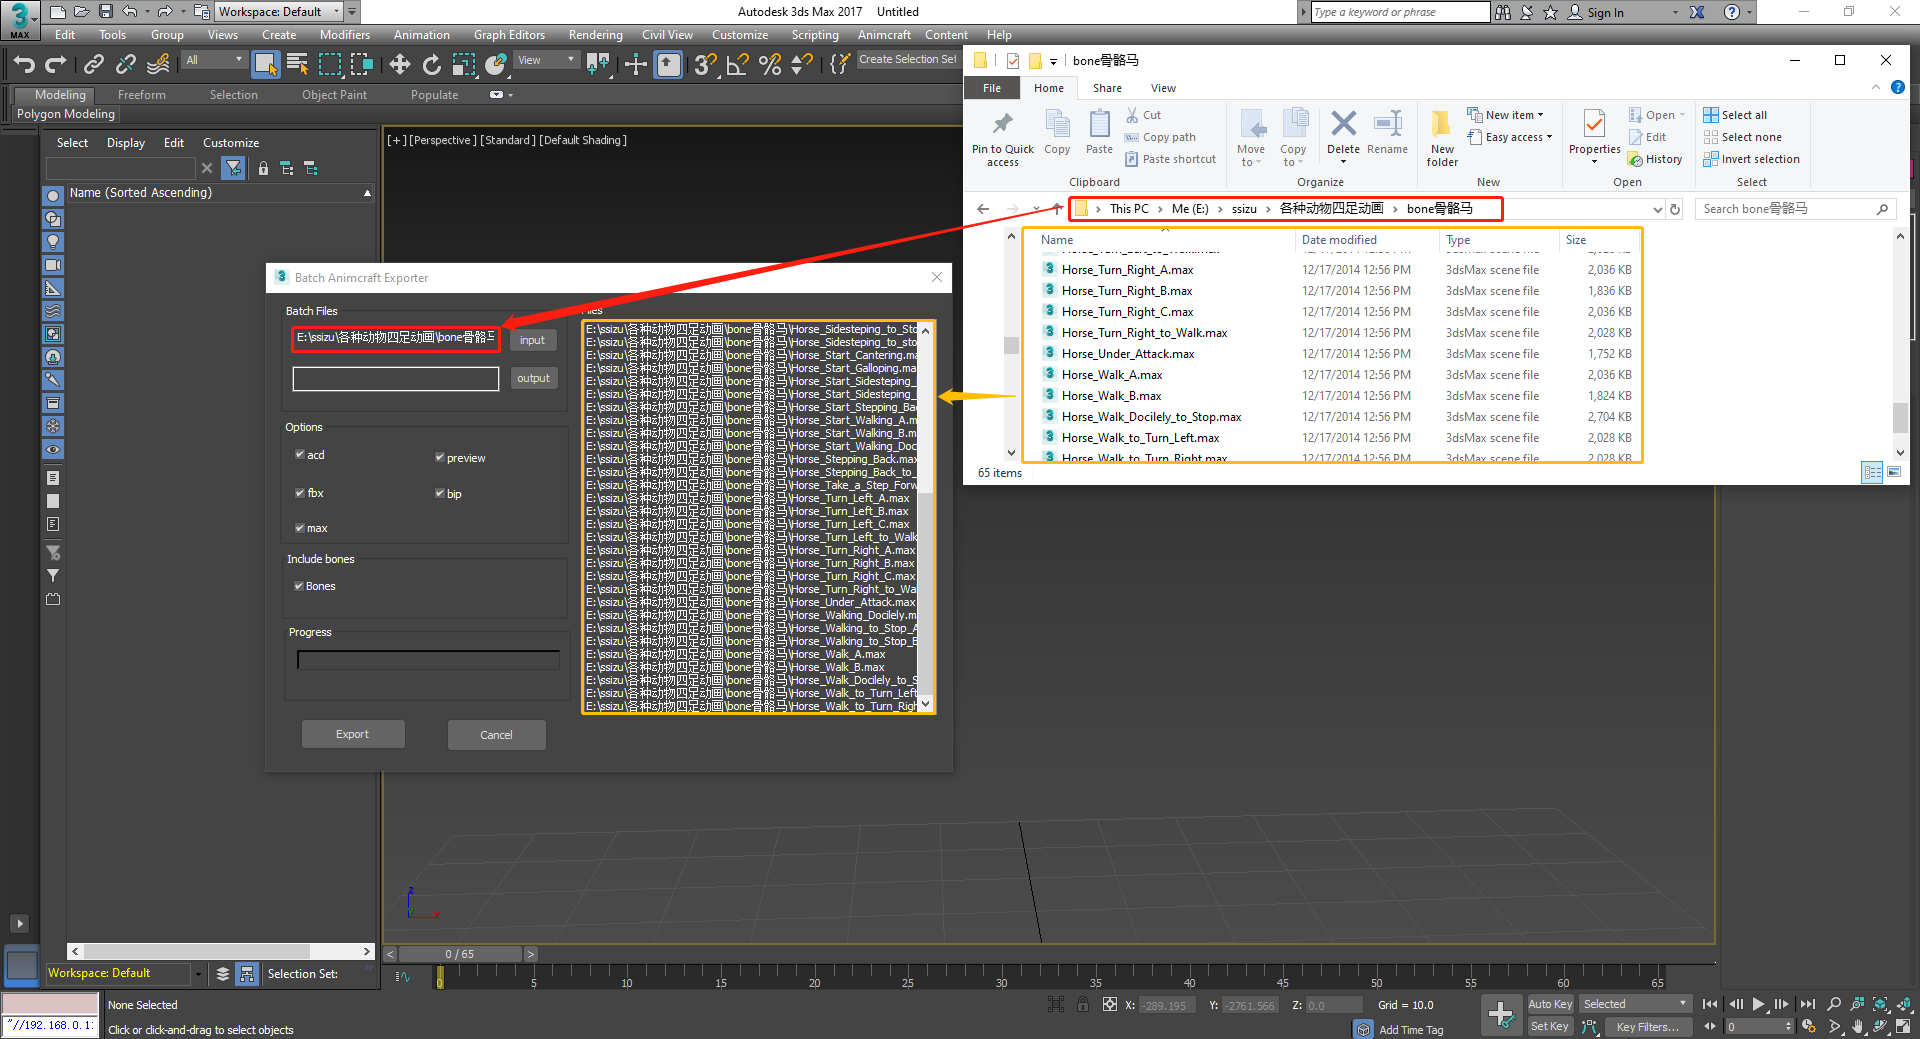Select the Unlink Selection tool
1920x1039 pixels.
coord(125,65)
